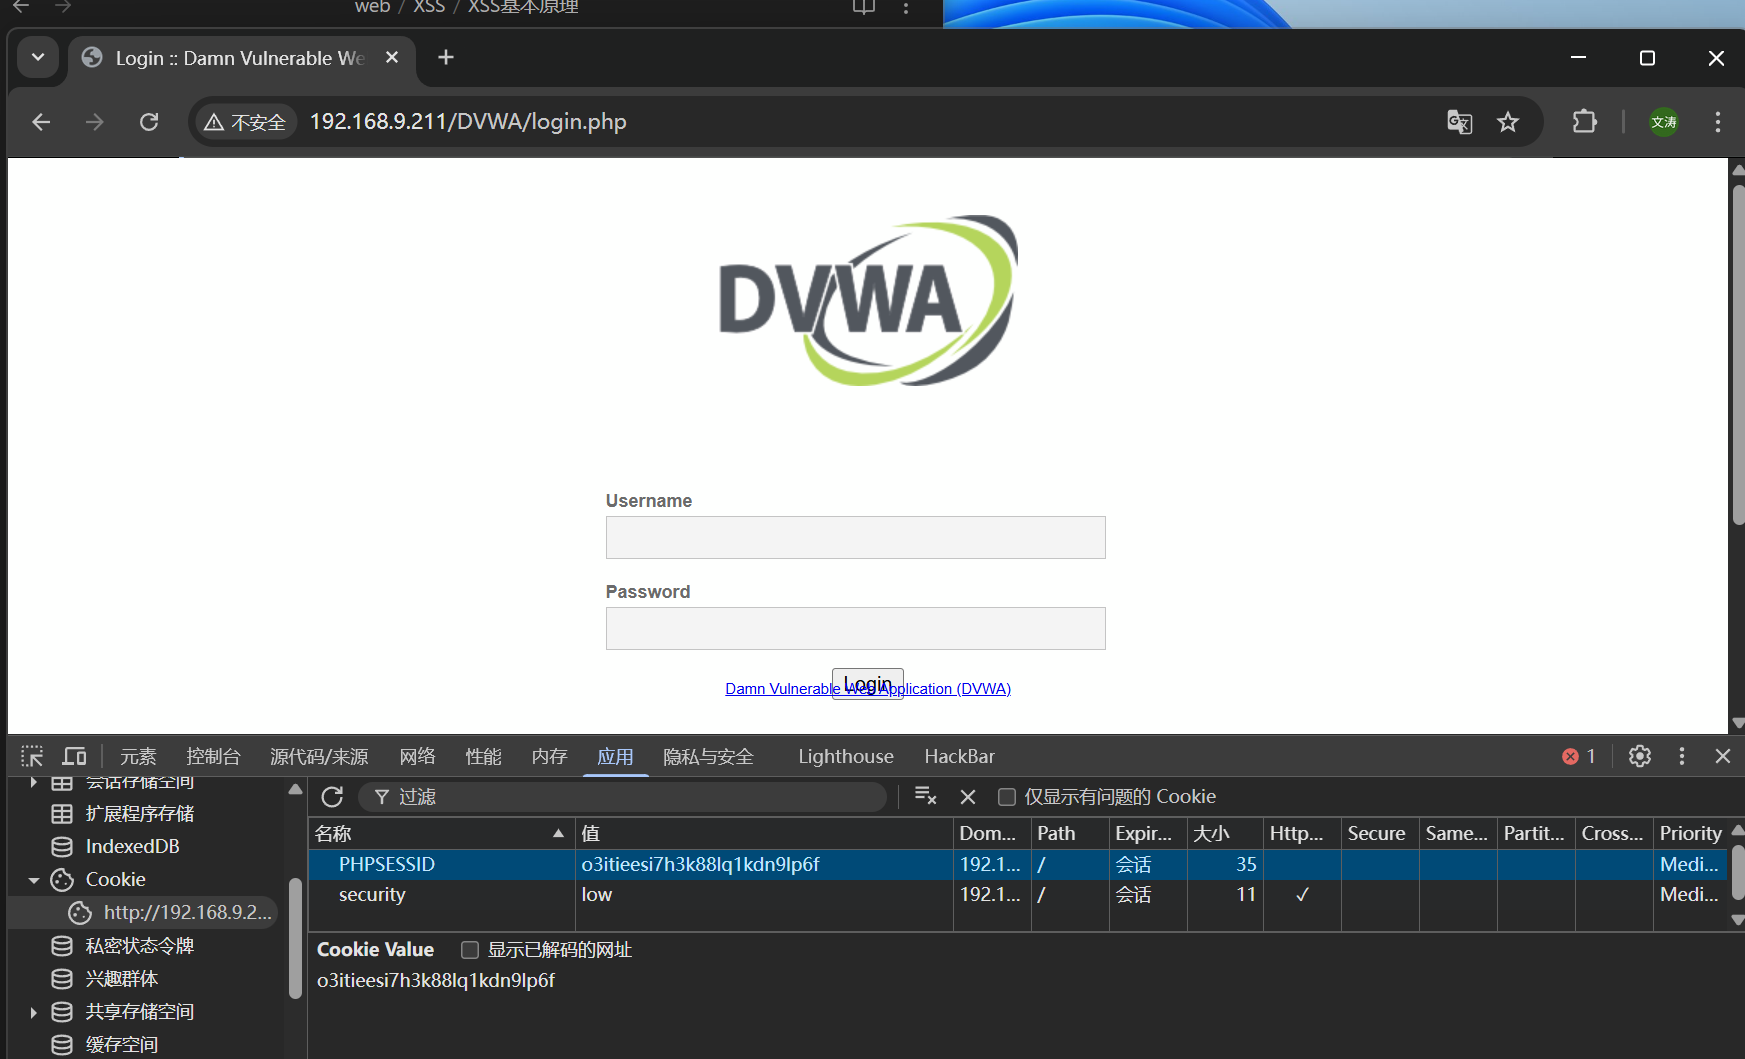Check the show URL-decoded value checkbox
Image resolution: width=1745 pixels, height=1059 pixels.
tap(470, 950)
